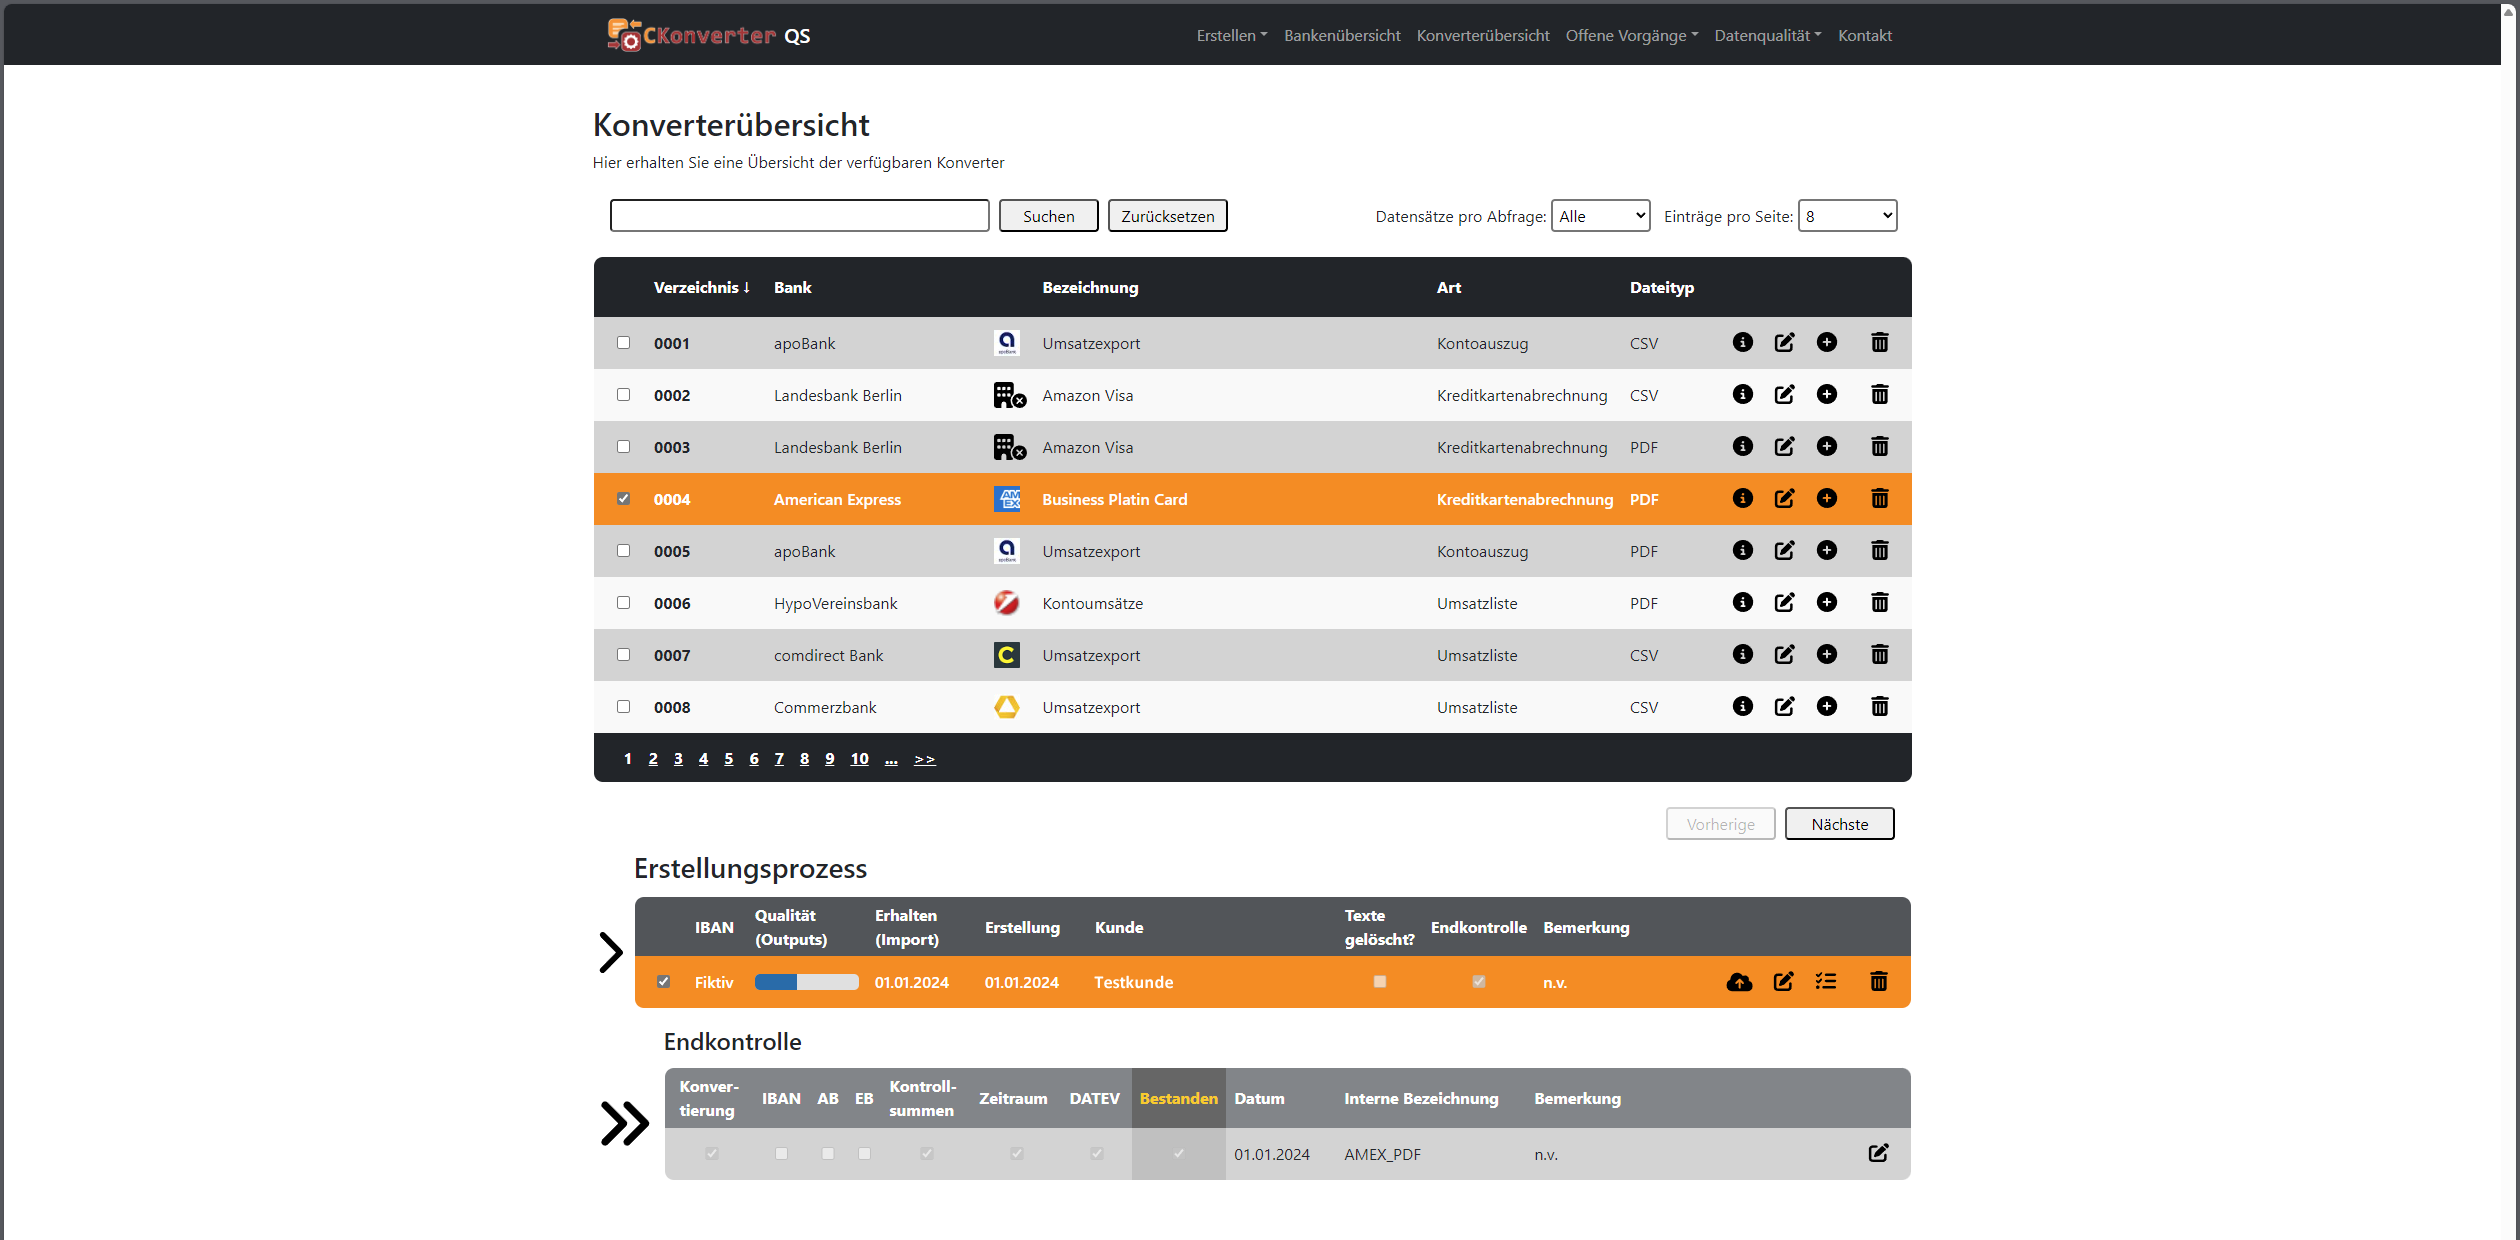Focus the converter search input field
This screenshot has height=1240, width=2520.
(x=799, y=216)
